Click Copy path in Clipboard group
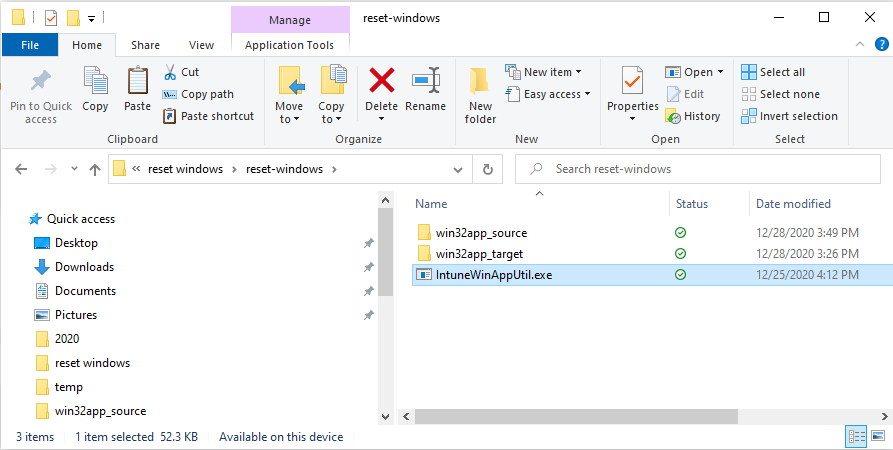Image resolution: width=893 pixels, height=450 pixels. pos(198,94)
